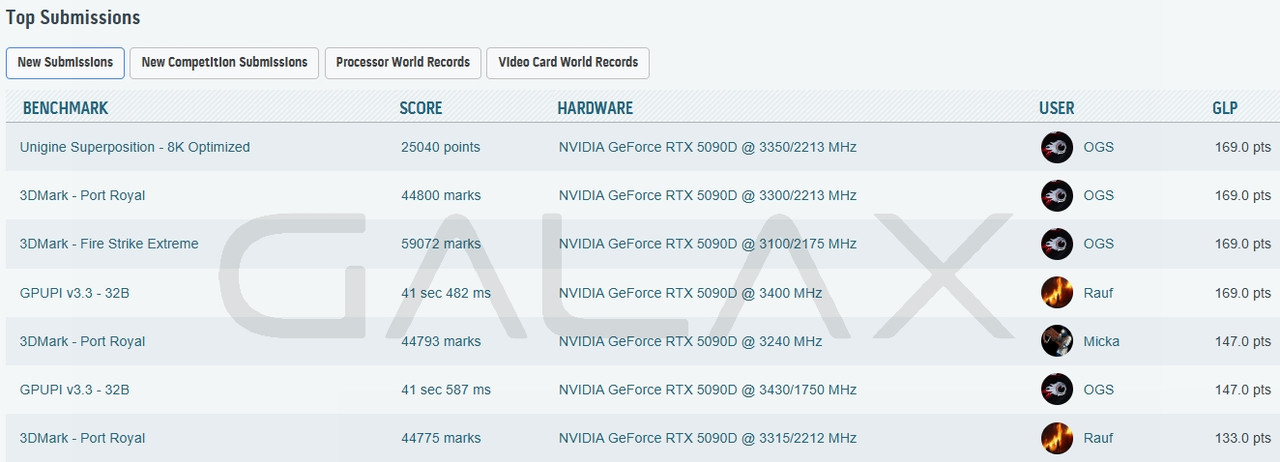Open RTX 5090D @ 3350/2213 MHz hardware link
This screenshot has height=462, width=1280.
click(x=708, y=147)
